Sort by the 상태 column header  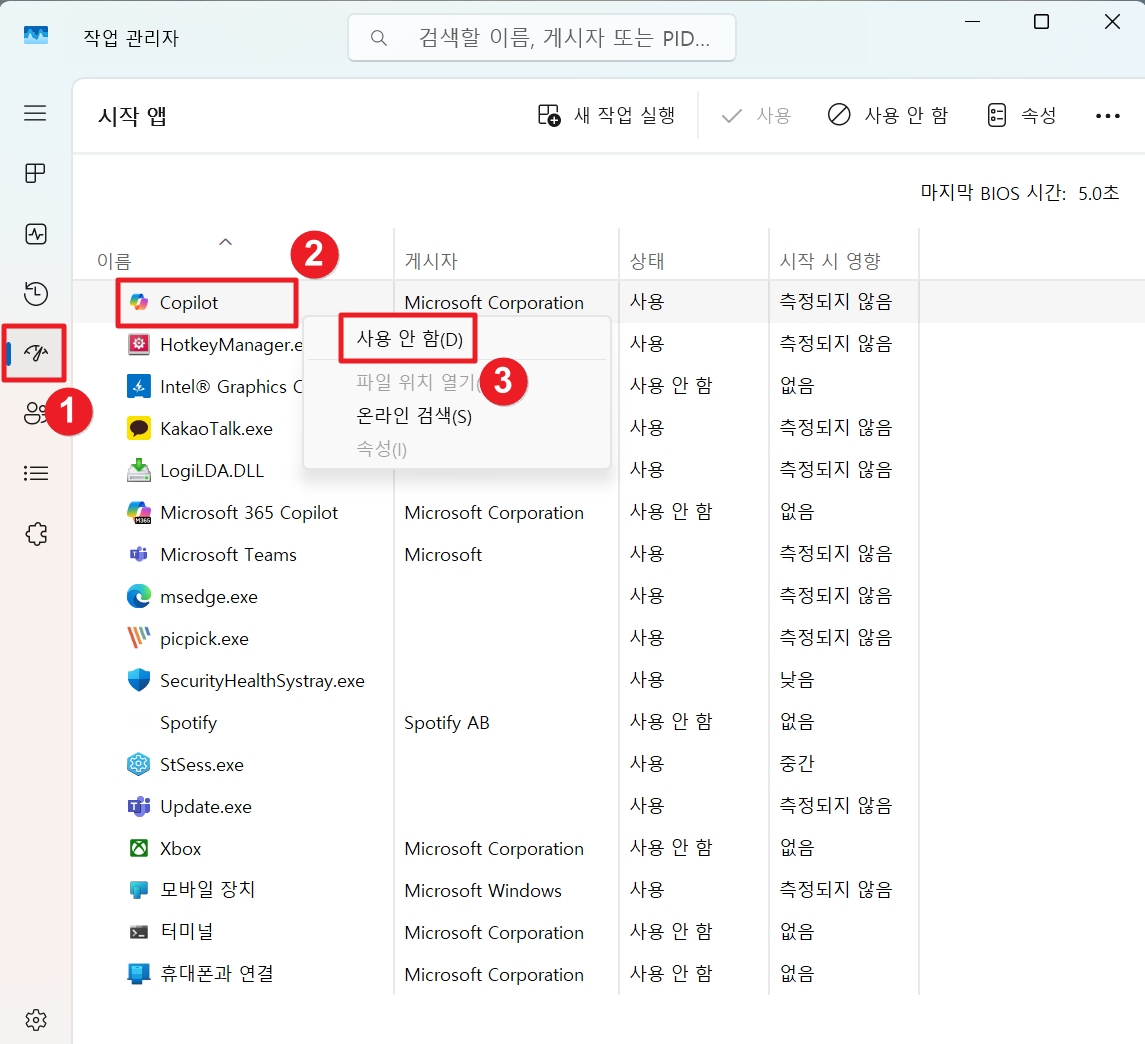click(x=647, y=261)
